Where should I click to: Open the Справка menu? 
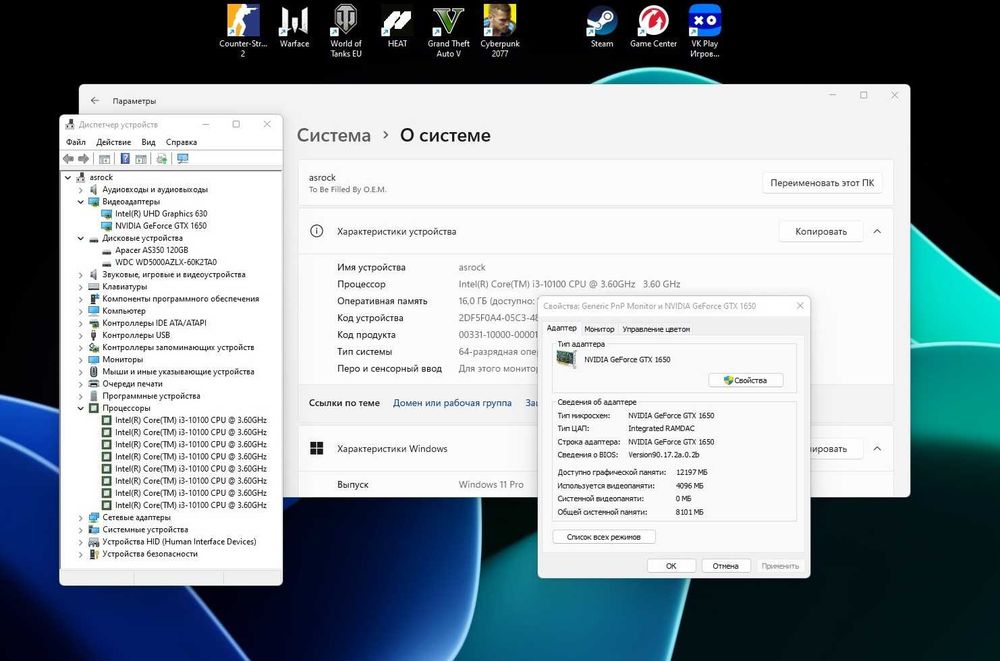[x=182, y=142]
